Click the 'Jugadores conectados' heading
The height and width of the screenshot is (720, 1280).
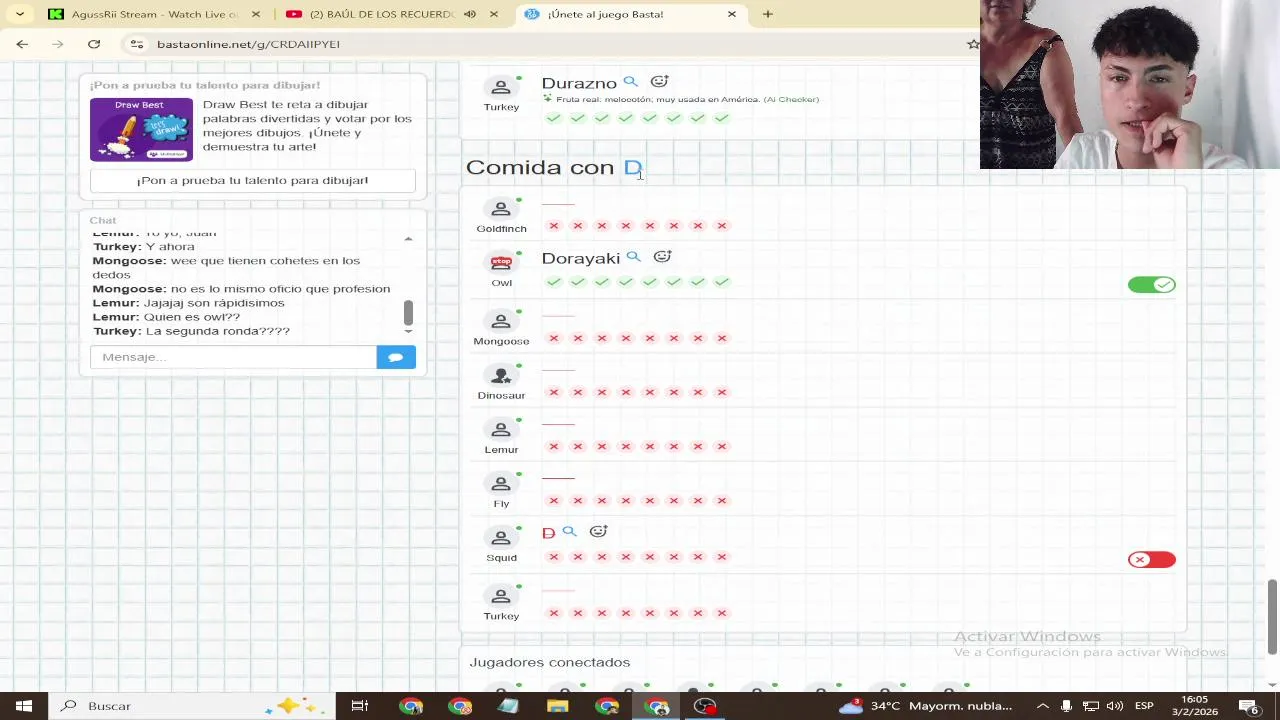550,662
